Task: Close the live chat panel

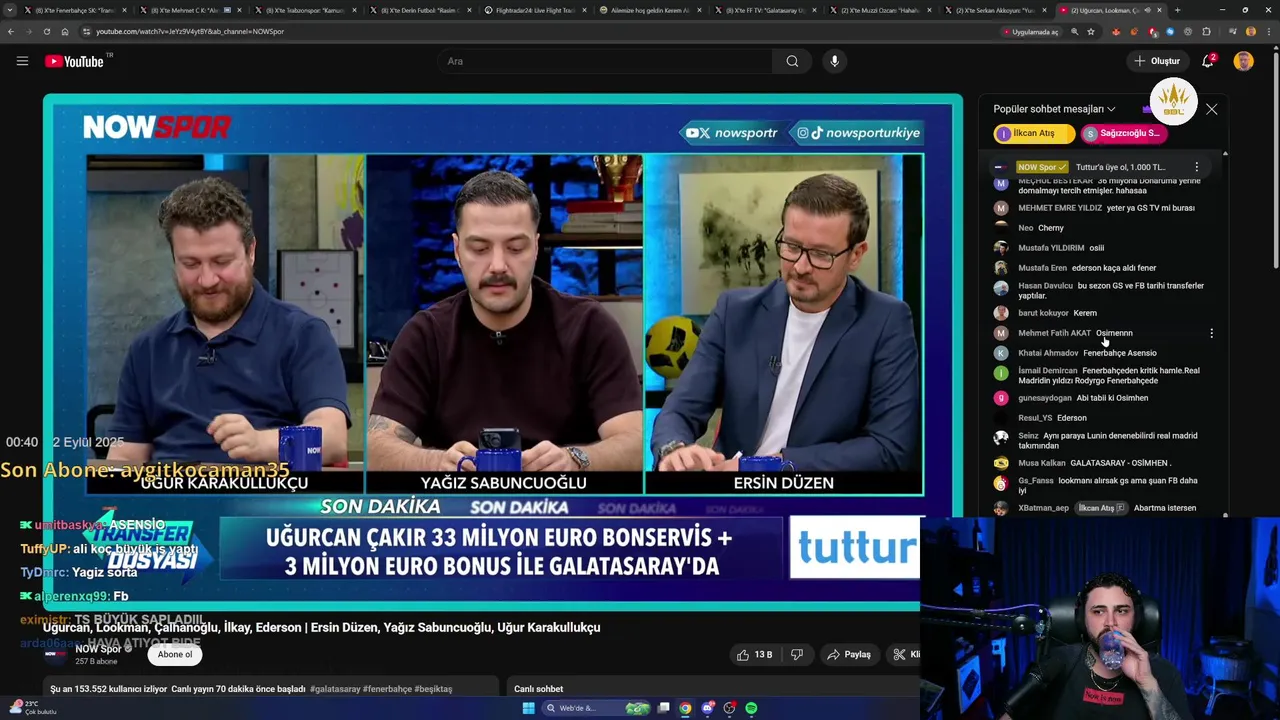Action: (x=1211, y=109)
